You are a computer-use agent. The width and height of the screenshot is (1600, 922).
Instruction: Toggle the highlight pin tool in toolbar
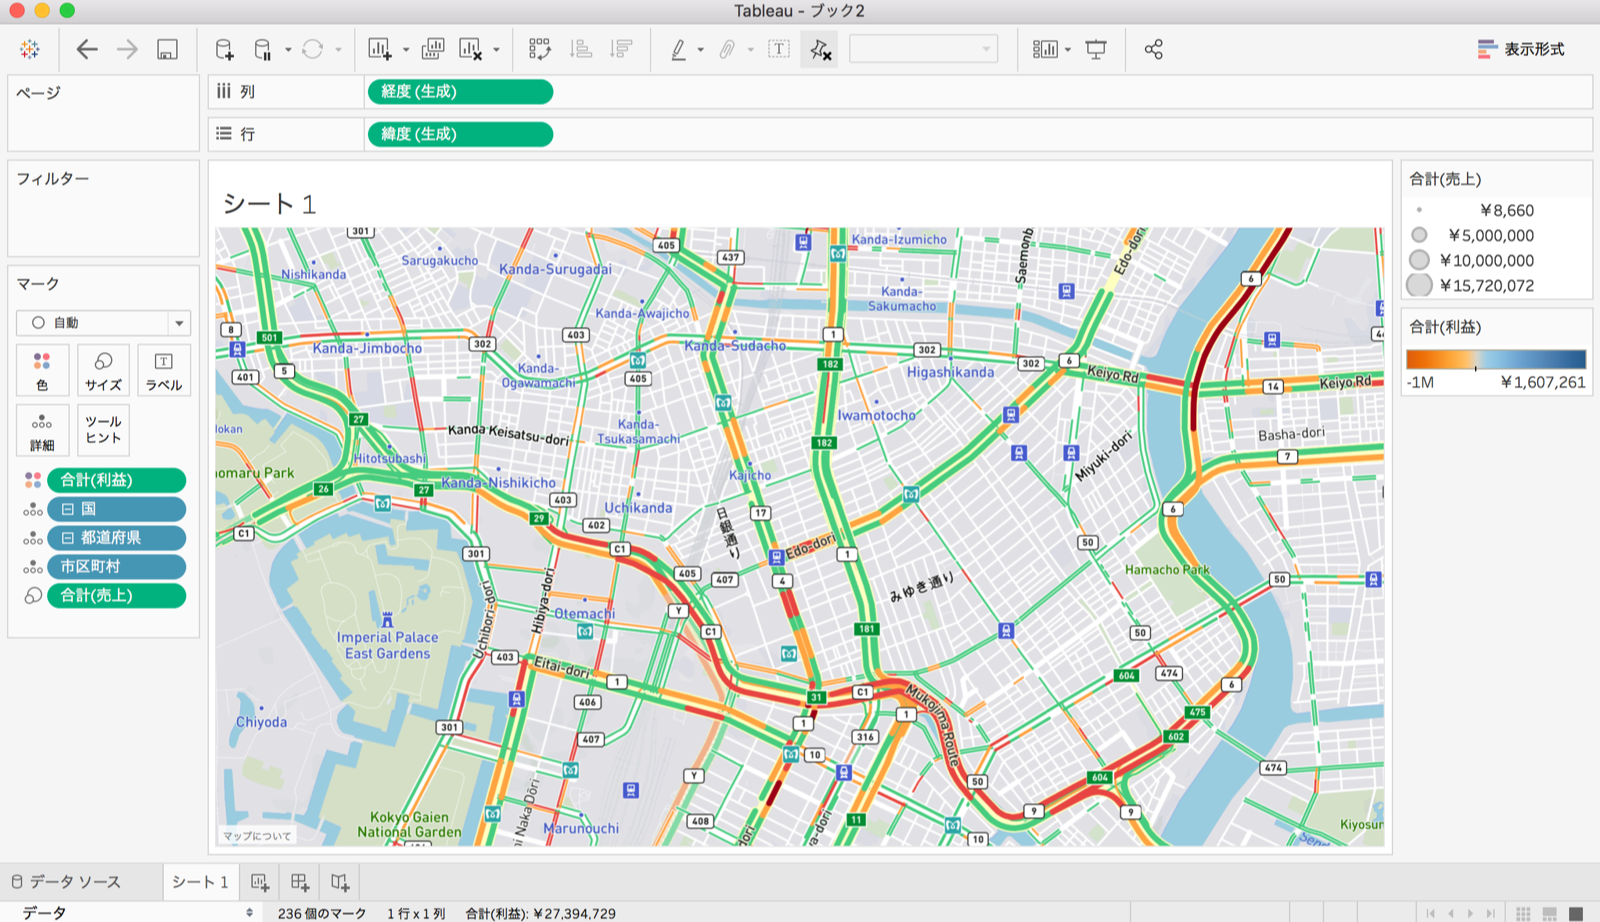[819, 49]
